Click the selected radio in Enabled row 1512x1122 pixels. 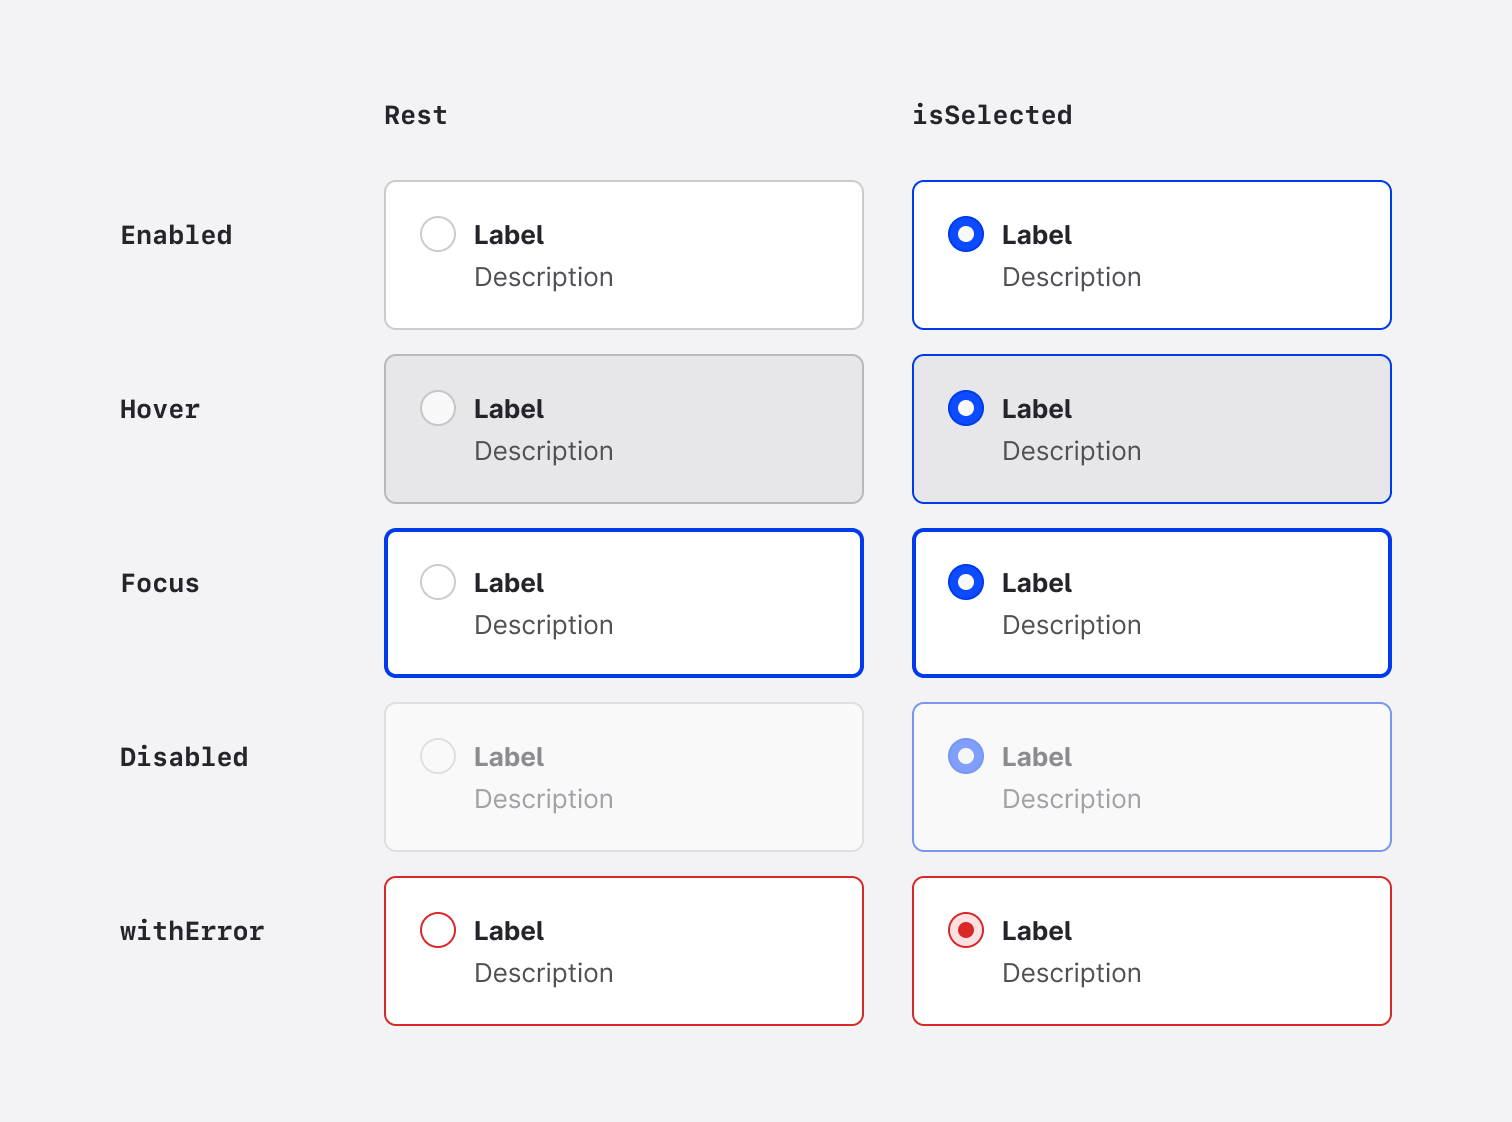(x=965, y=234)
